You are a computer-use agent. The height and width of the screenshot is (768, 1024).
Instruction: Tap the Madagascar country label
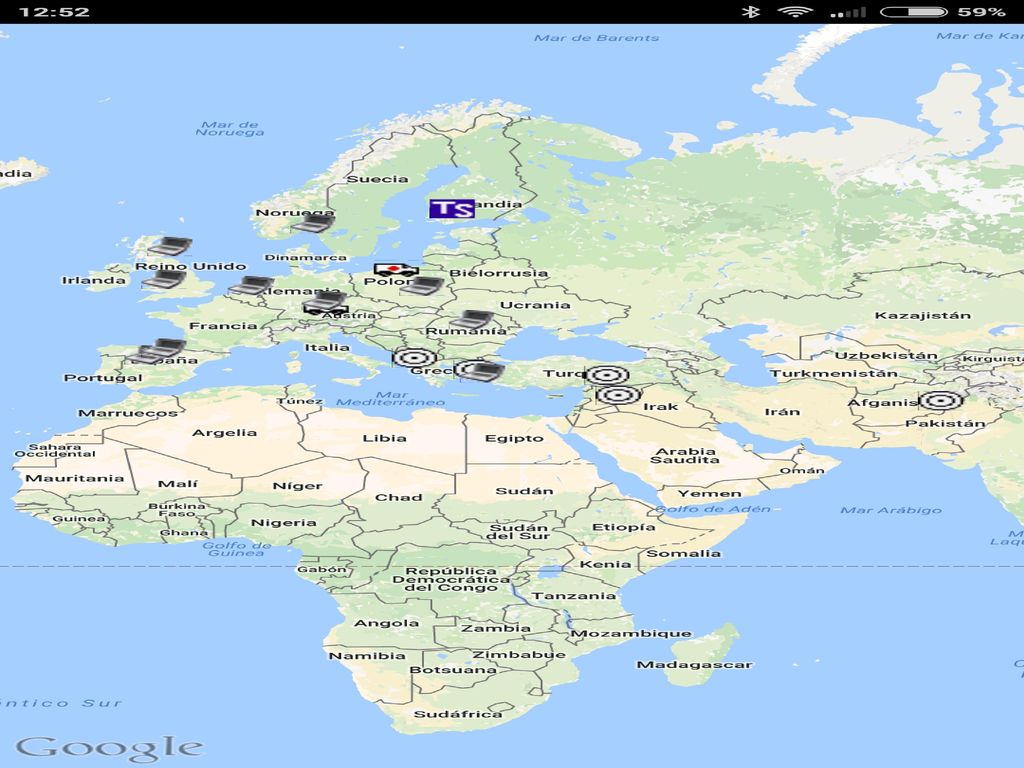[695, 665]
